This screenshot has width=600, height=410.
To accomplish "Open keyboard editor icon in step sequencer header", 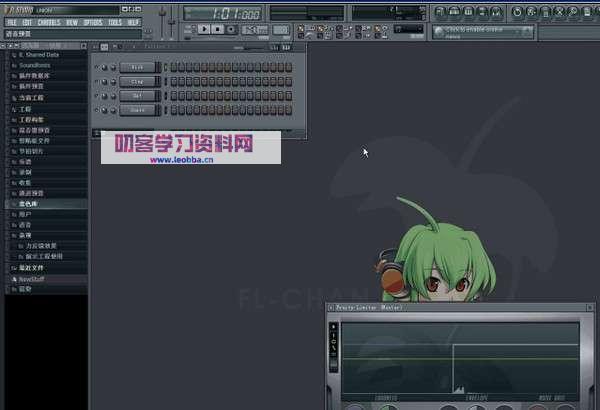I will click(x=286, y=47).
